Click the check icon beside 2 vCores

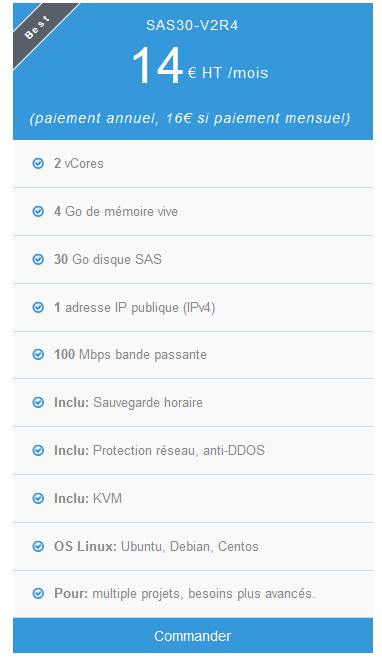38,163
